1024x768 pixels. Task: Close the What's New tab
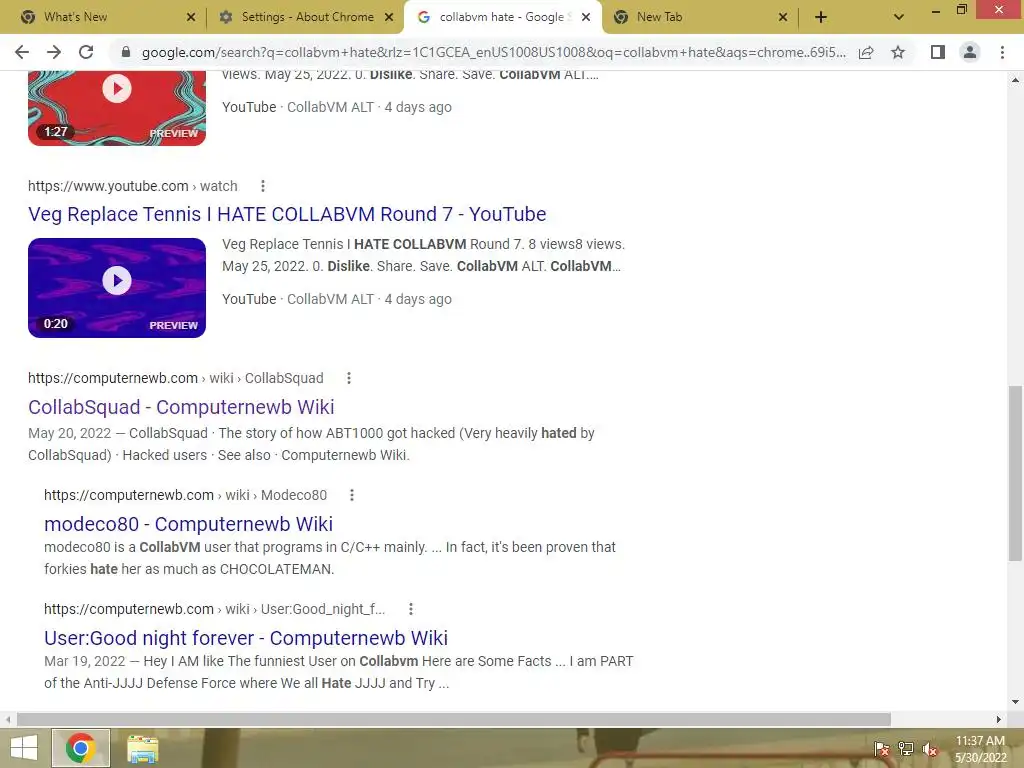(x=191, y=17)
